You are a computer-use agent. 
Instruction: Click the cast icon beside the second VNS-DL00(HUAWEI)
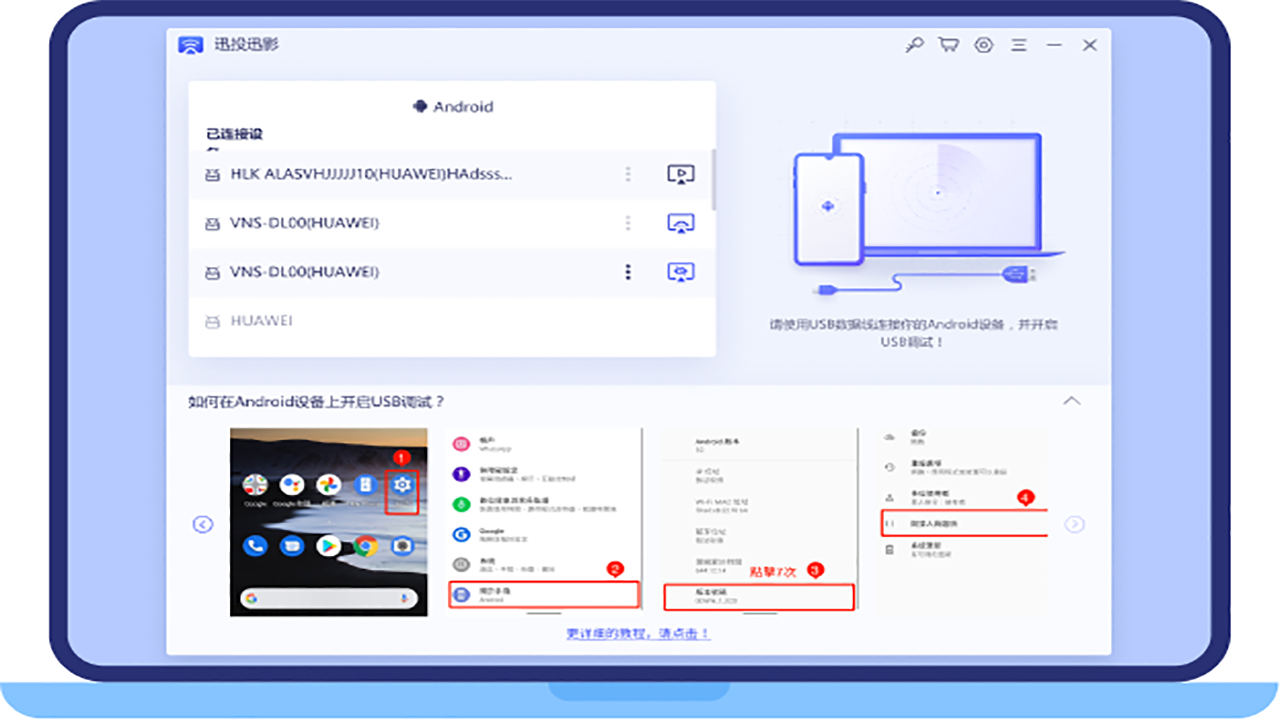683,271
